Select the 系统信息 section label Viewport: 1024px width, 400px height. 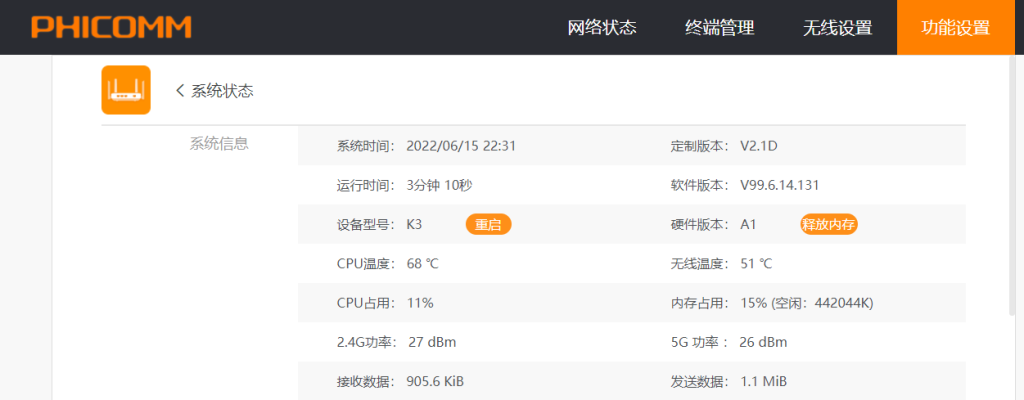(219, 143)
